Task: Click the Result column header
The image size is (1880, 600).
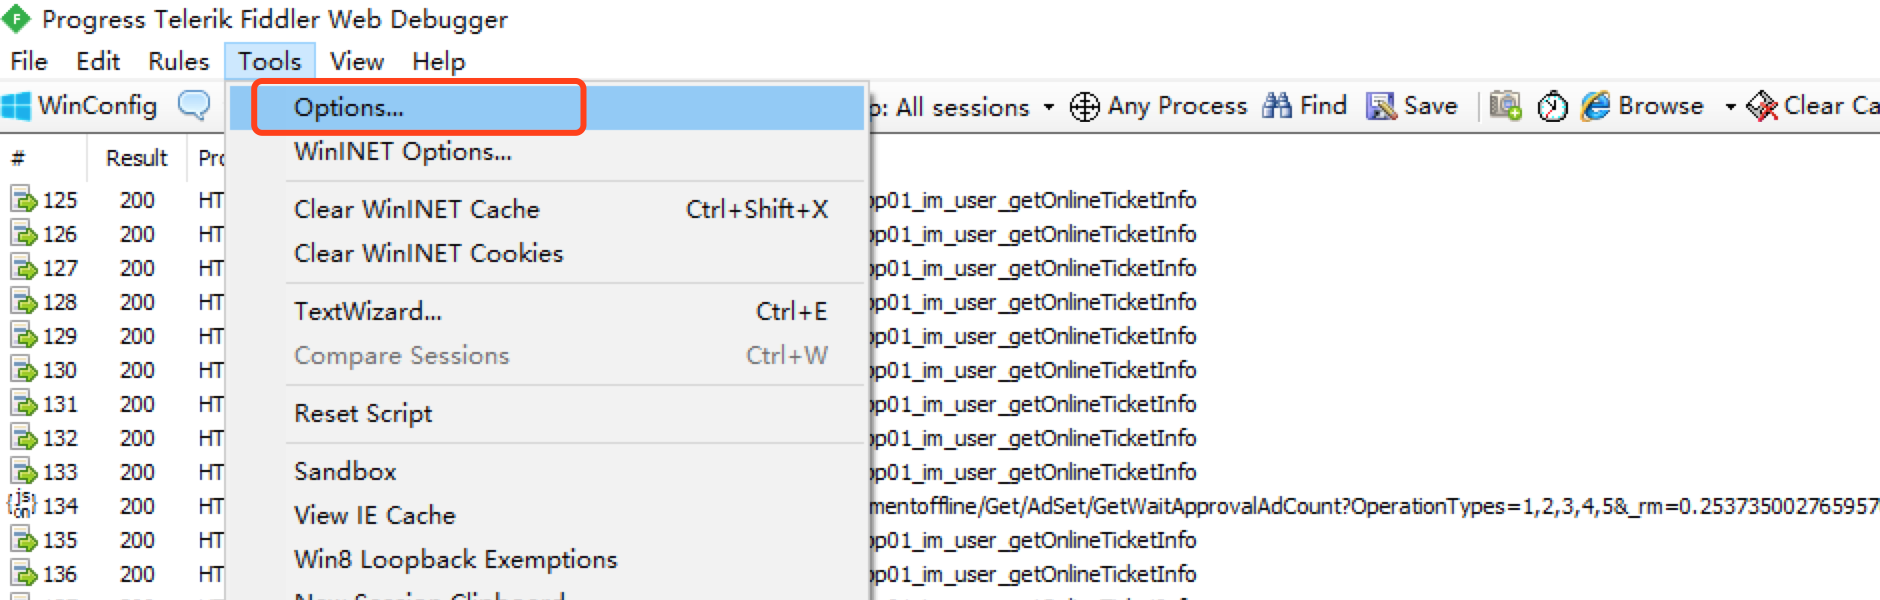Action: pos(137,158)
